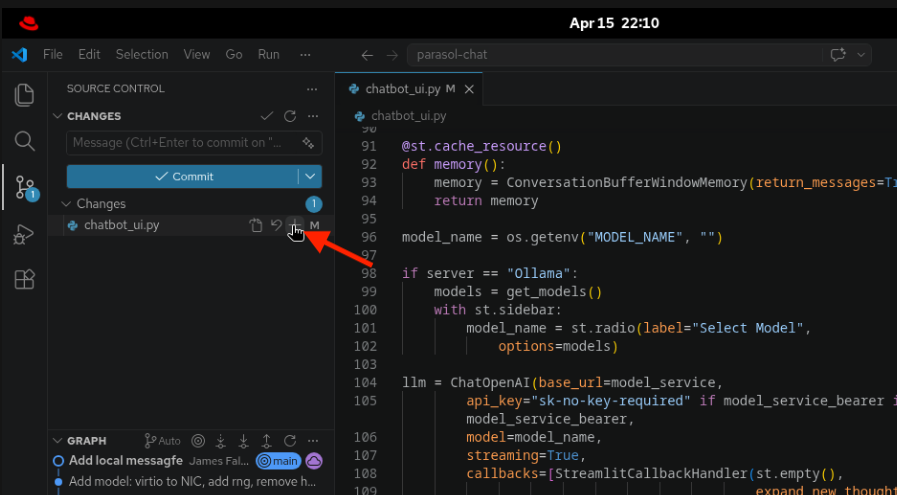The height and width of the screenshot is (495, 897).
Task: Open the Extensions view
Action: (25, 280)
